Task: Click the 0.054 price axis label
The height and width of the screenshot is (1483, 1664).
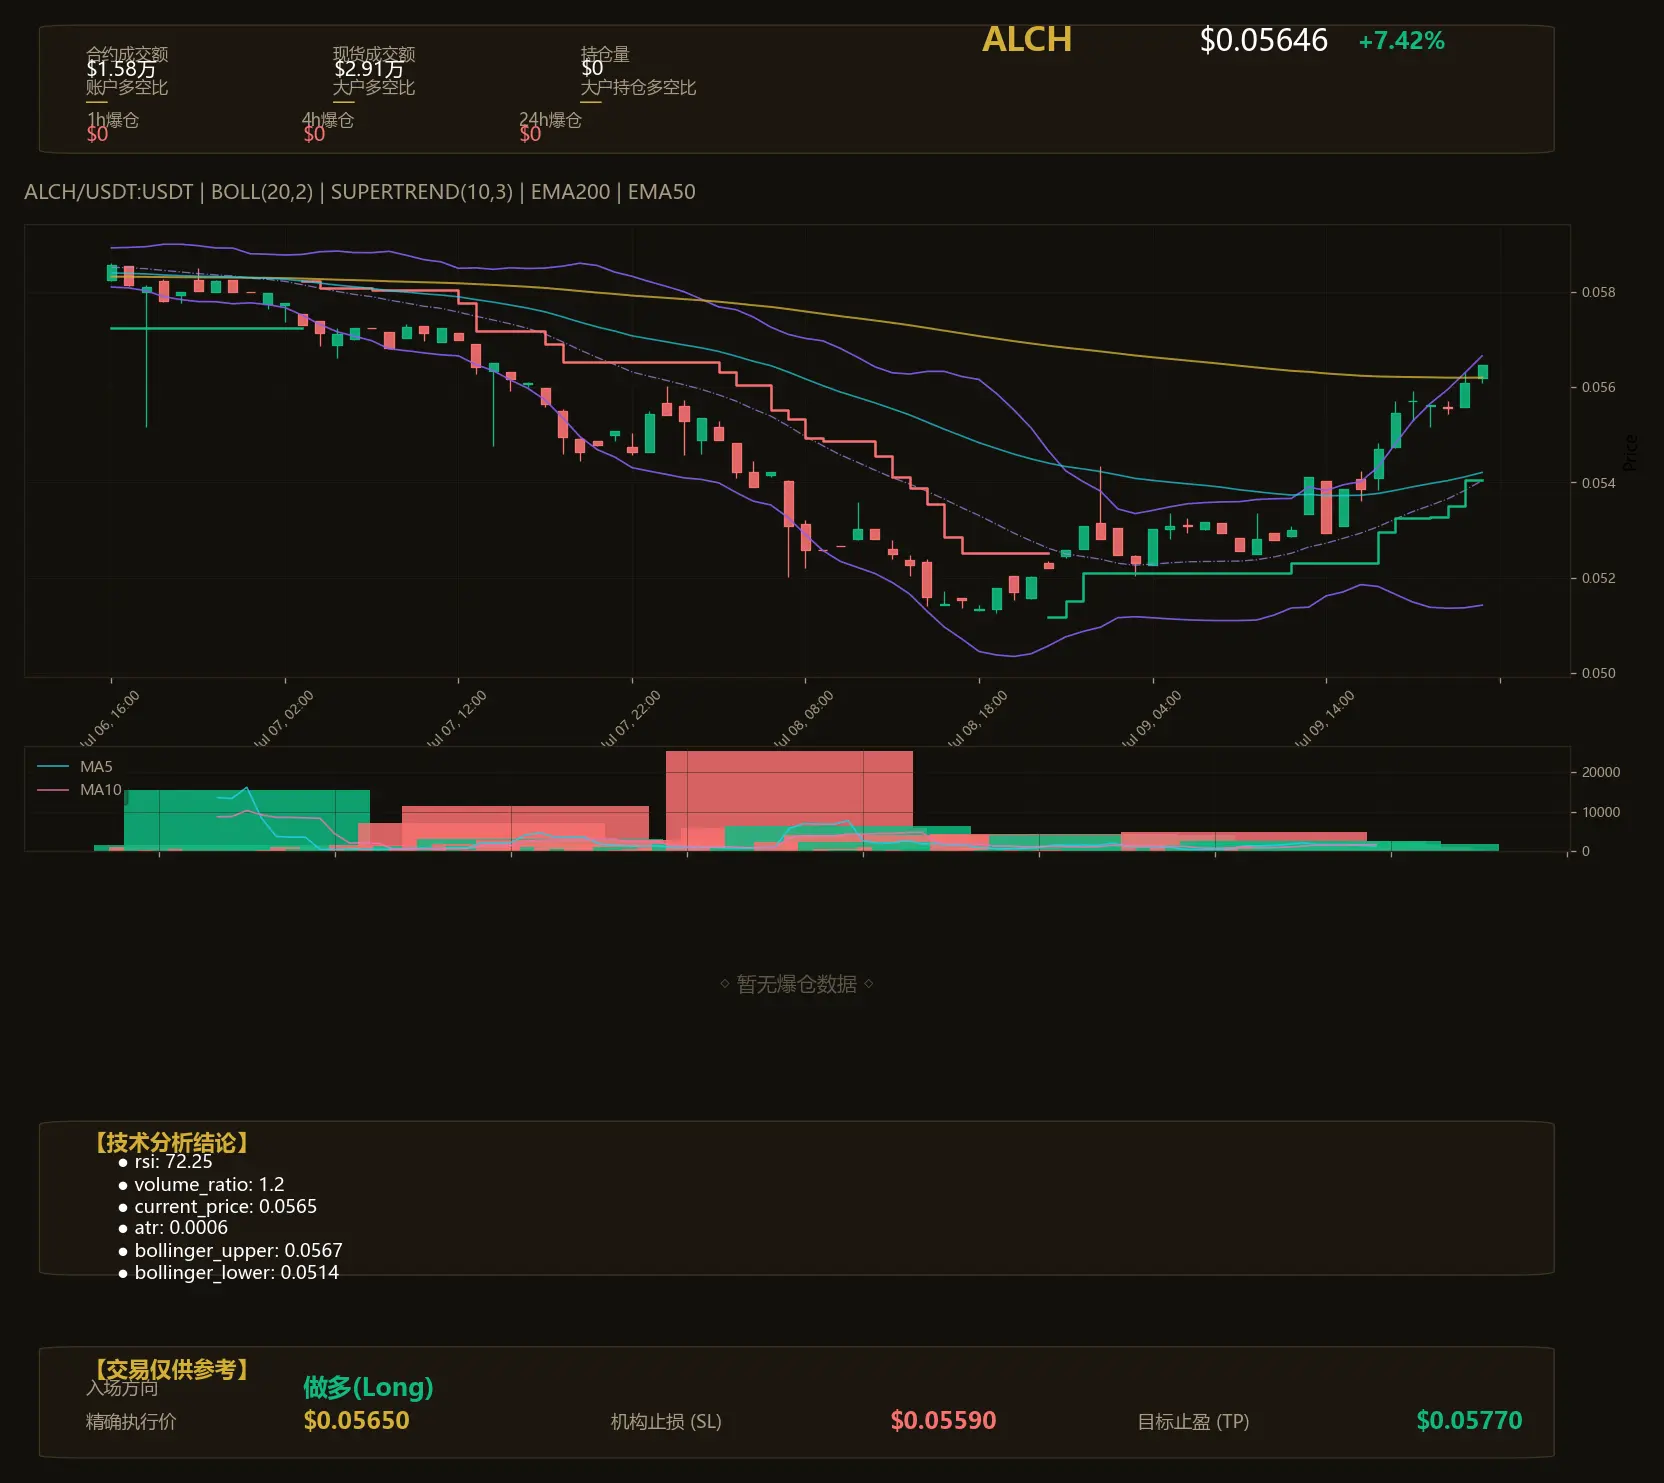Action: [1598, 483]
